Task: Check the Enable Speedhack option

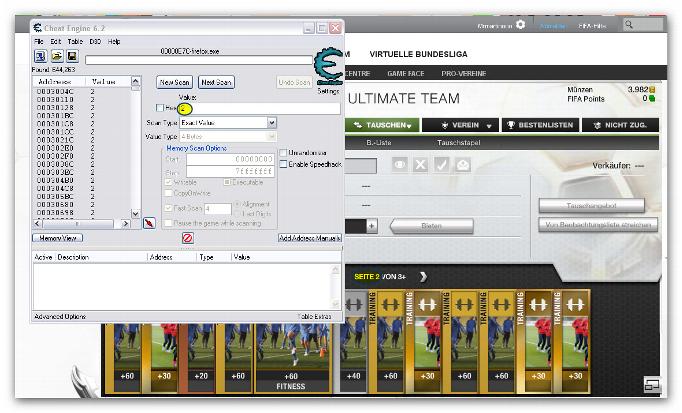Action: click(283, 163)
